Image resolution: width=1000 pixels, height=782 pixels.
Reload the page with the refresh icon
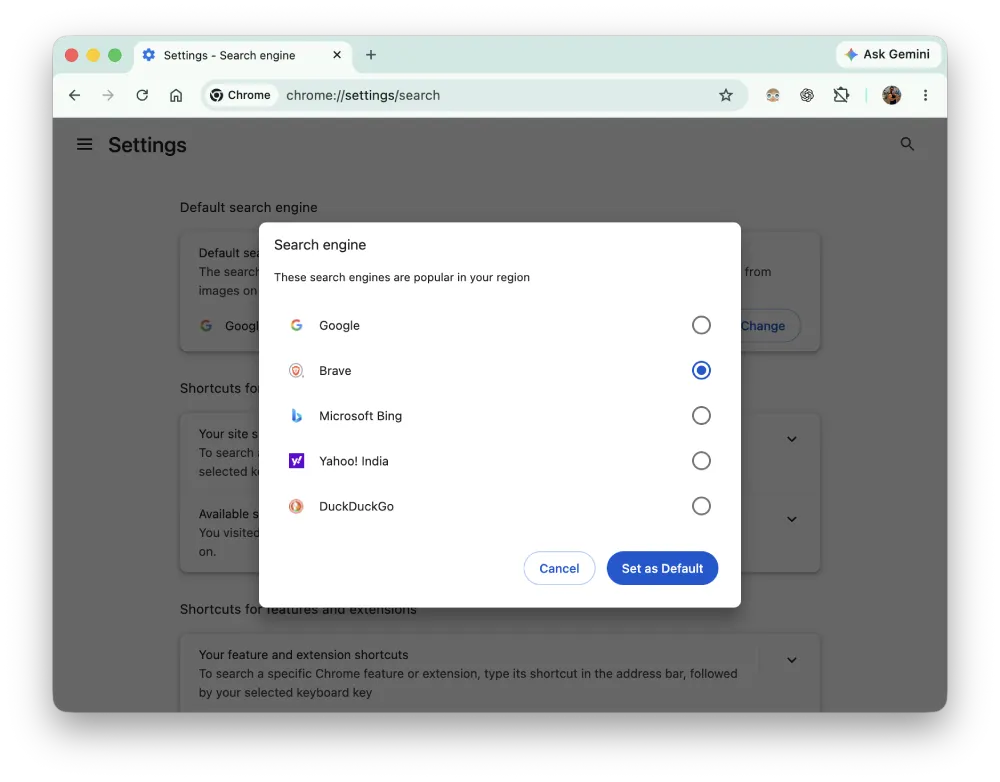[142, 95]
